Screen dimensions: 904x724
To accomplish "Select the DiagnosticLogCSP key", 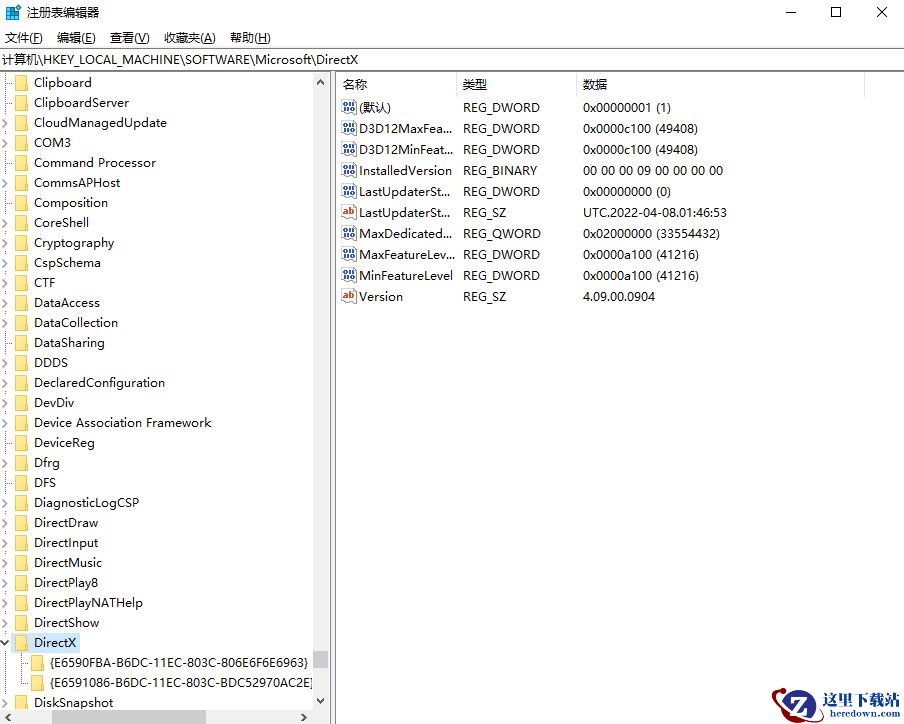I will click(x=86, y=503).
